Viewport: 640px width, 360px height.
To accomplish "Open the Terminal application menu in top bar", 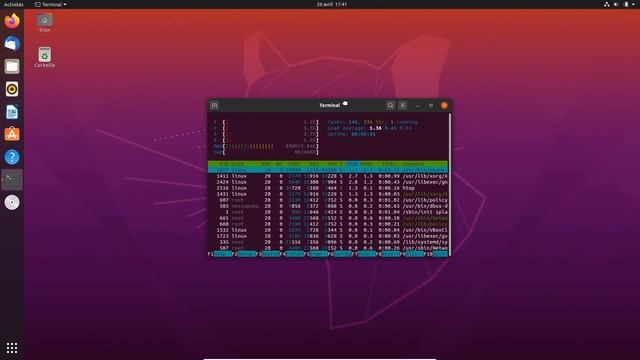I will pyautogui.click(x=51, y=4).
